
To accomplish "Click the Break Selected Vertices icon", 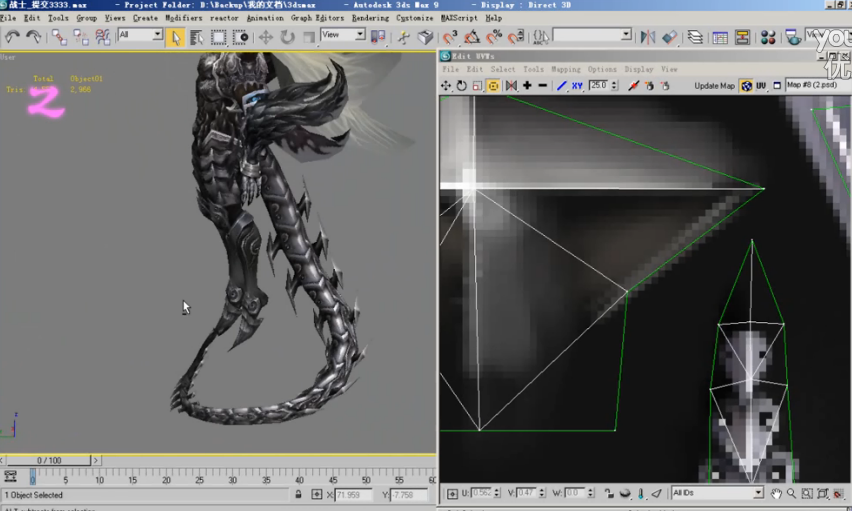I will [x=633, y=85].
